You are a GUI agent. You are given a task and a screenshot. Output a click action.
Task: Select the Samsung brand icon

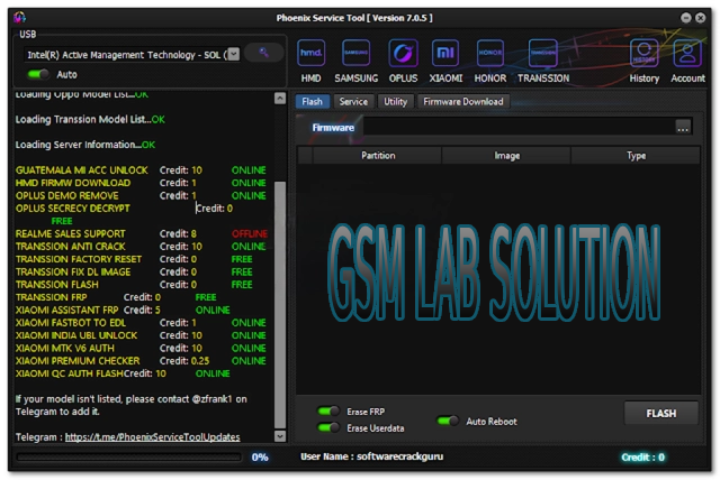tap(356, 54)
